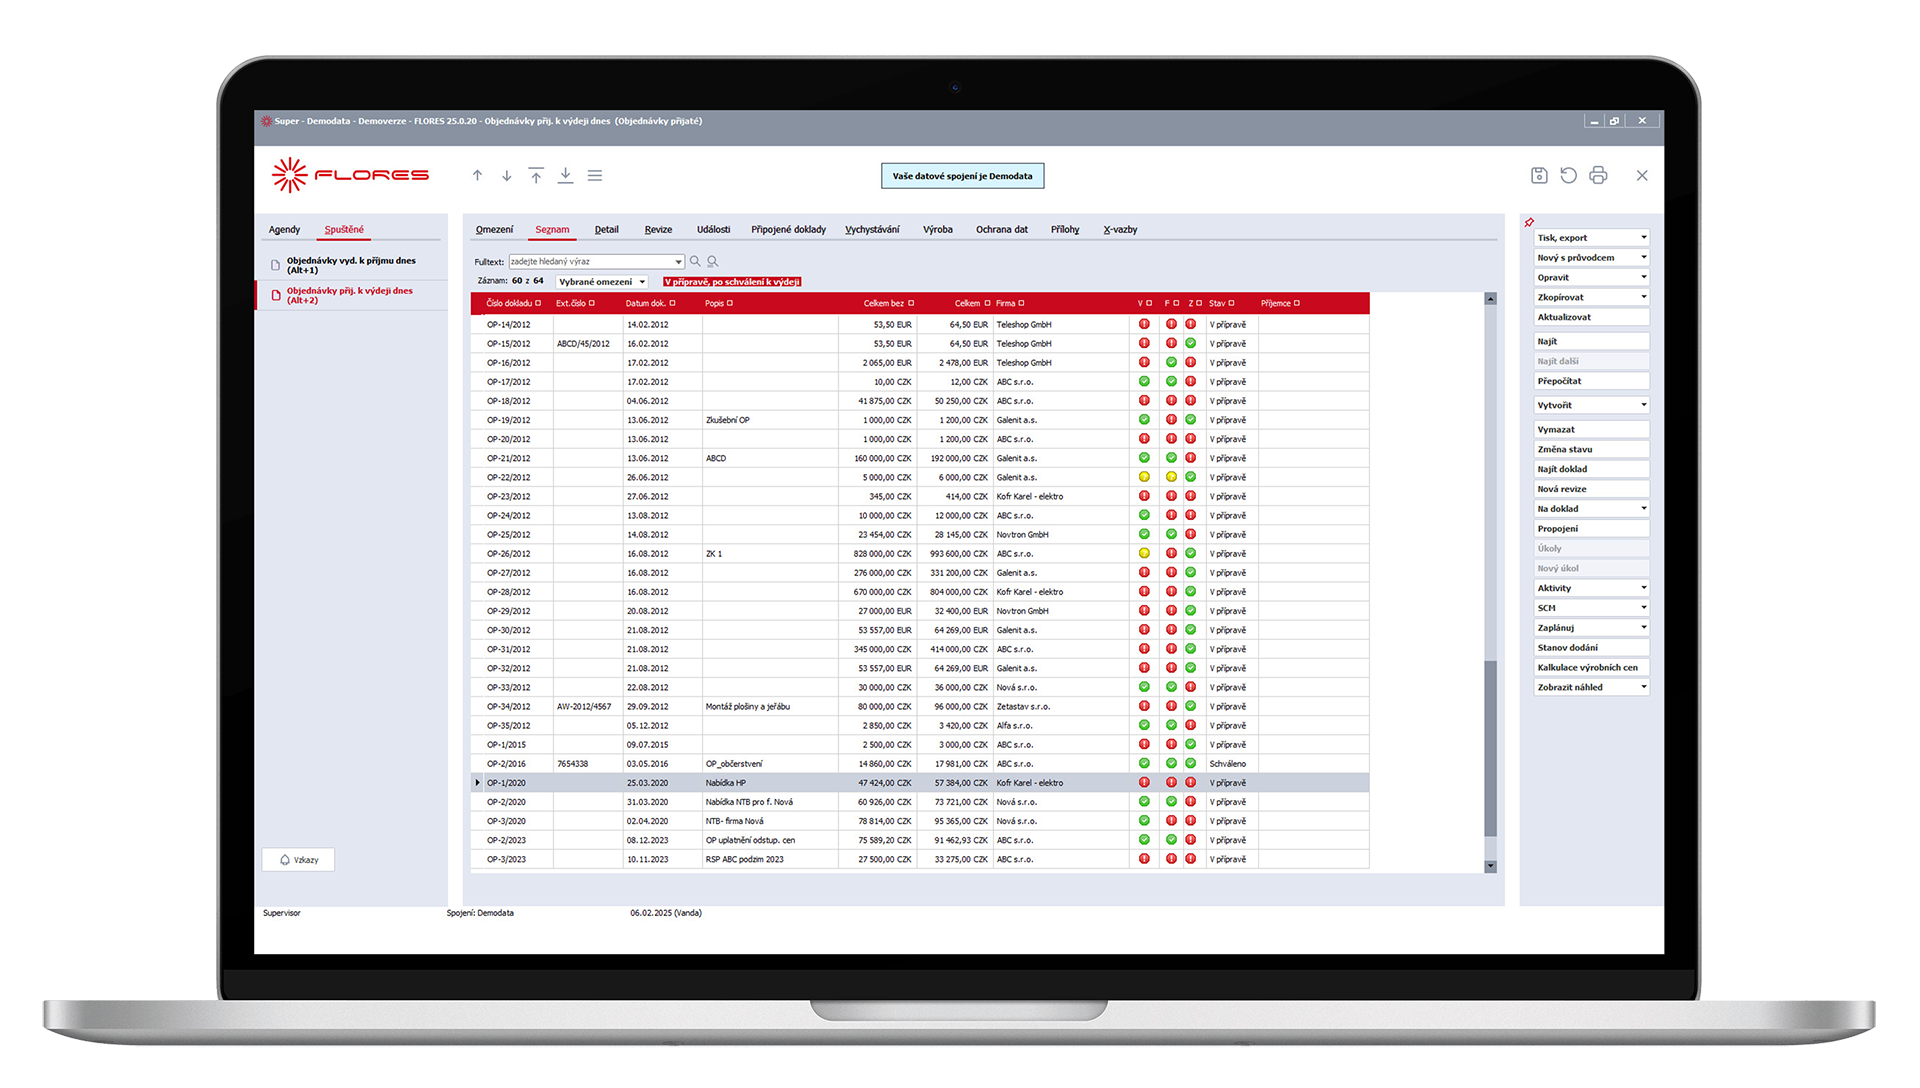
Task: Click the printer icon in top toolbar
Action: 1598,176
